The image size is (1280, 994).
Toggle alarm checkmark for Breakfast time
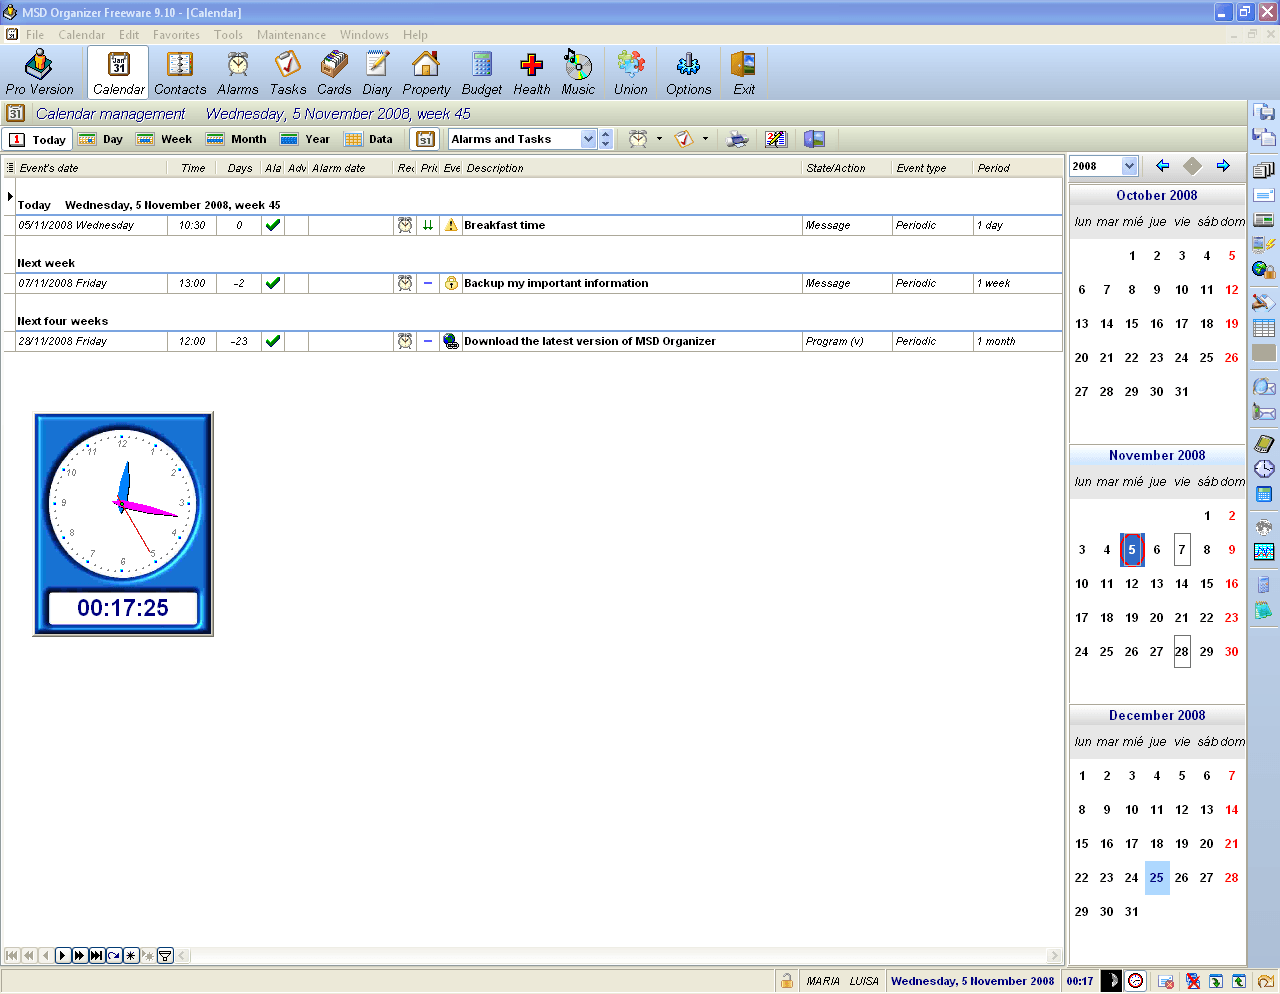click(272, 225)
